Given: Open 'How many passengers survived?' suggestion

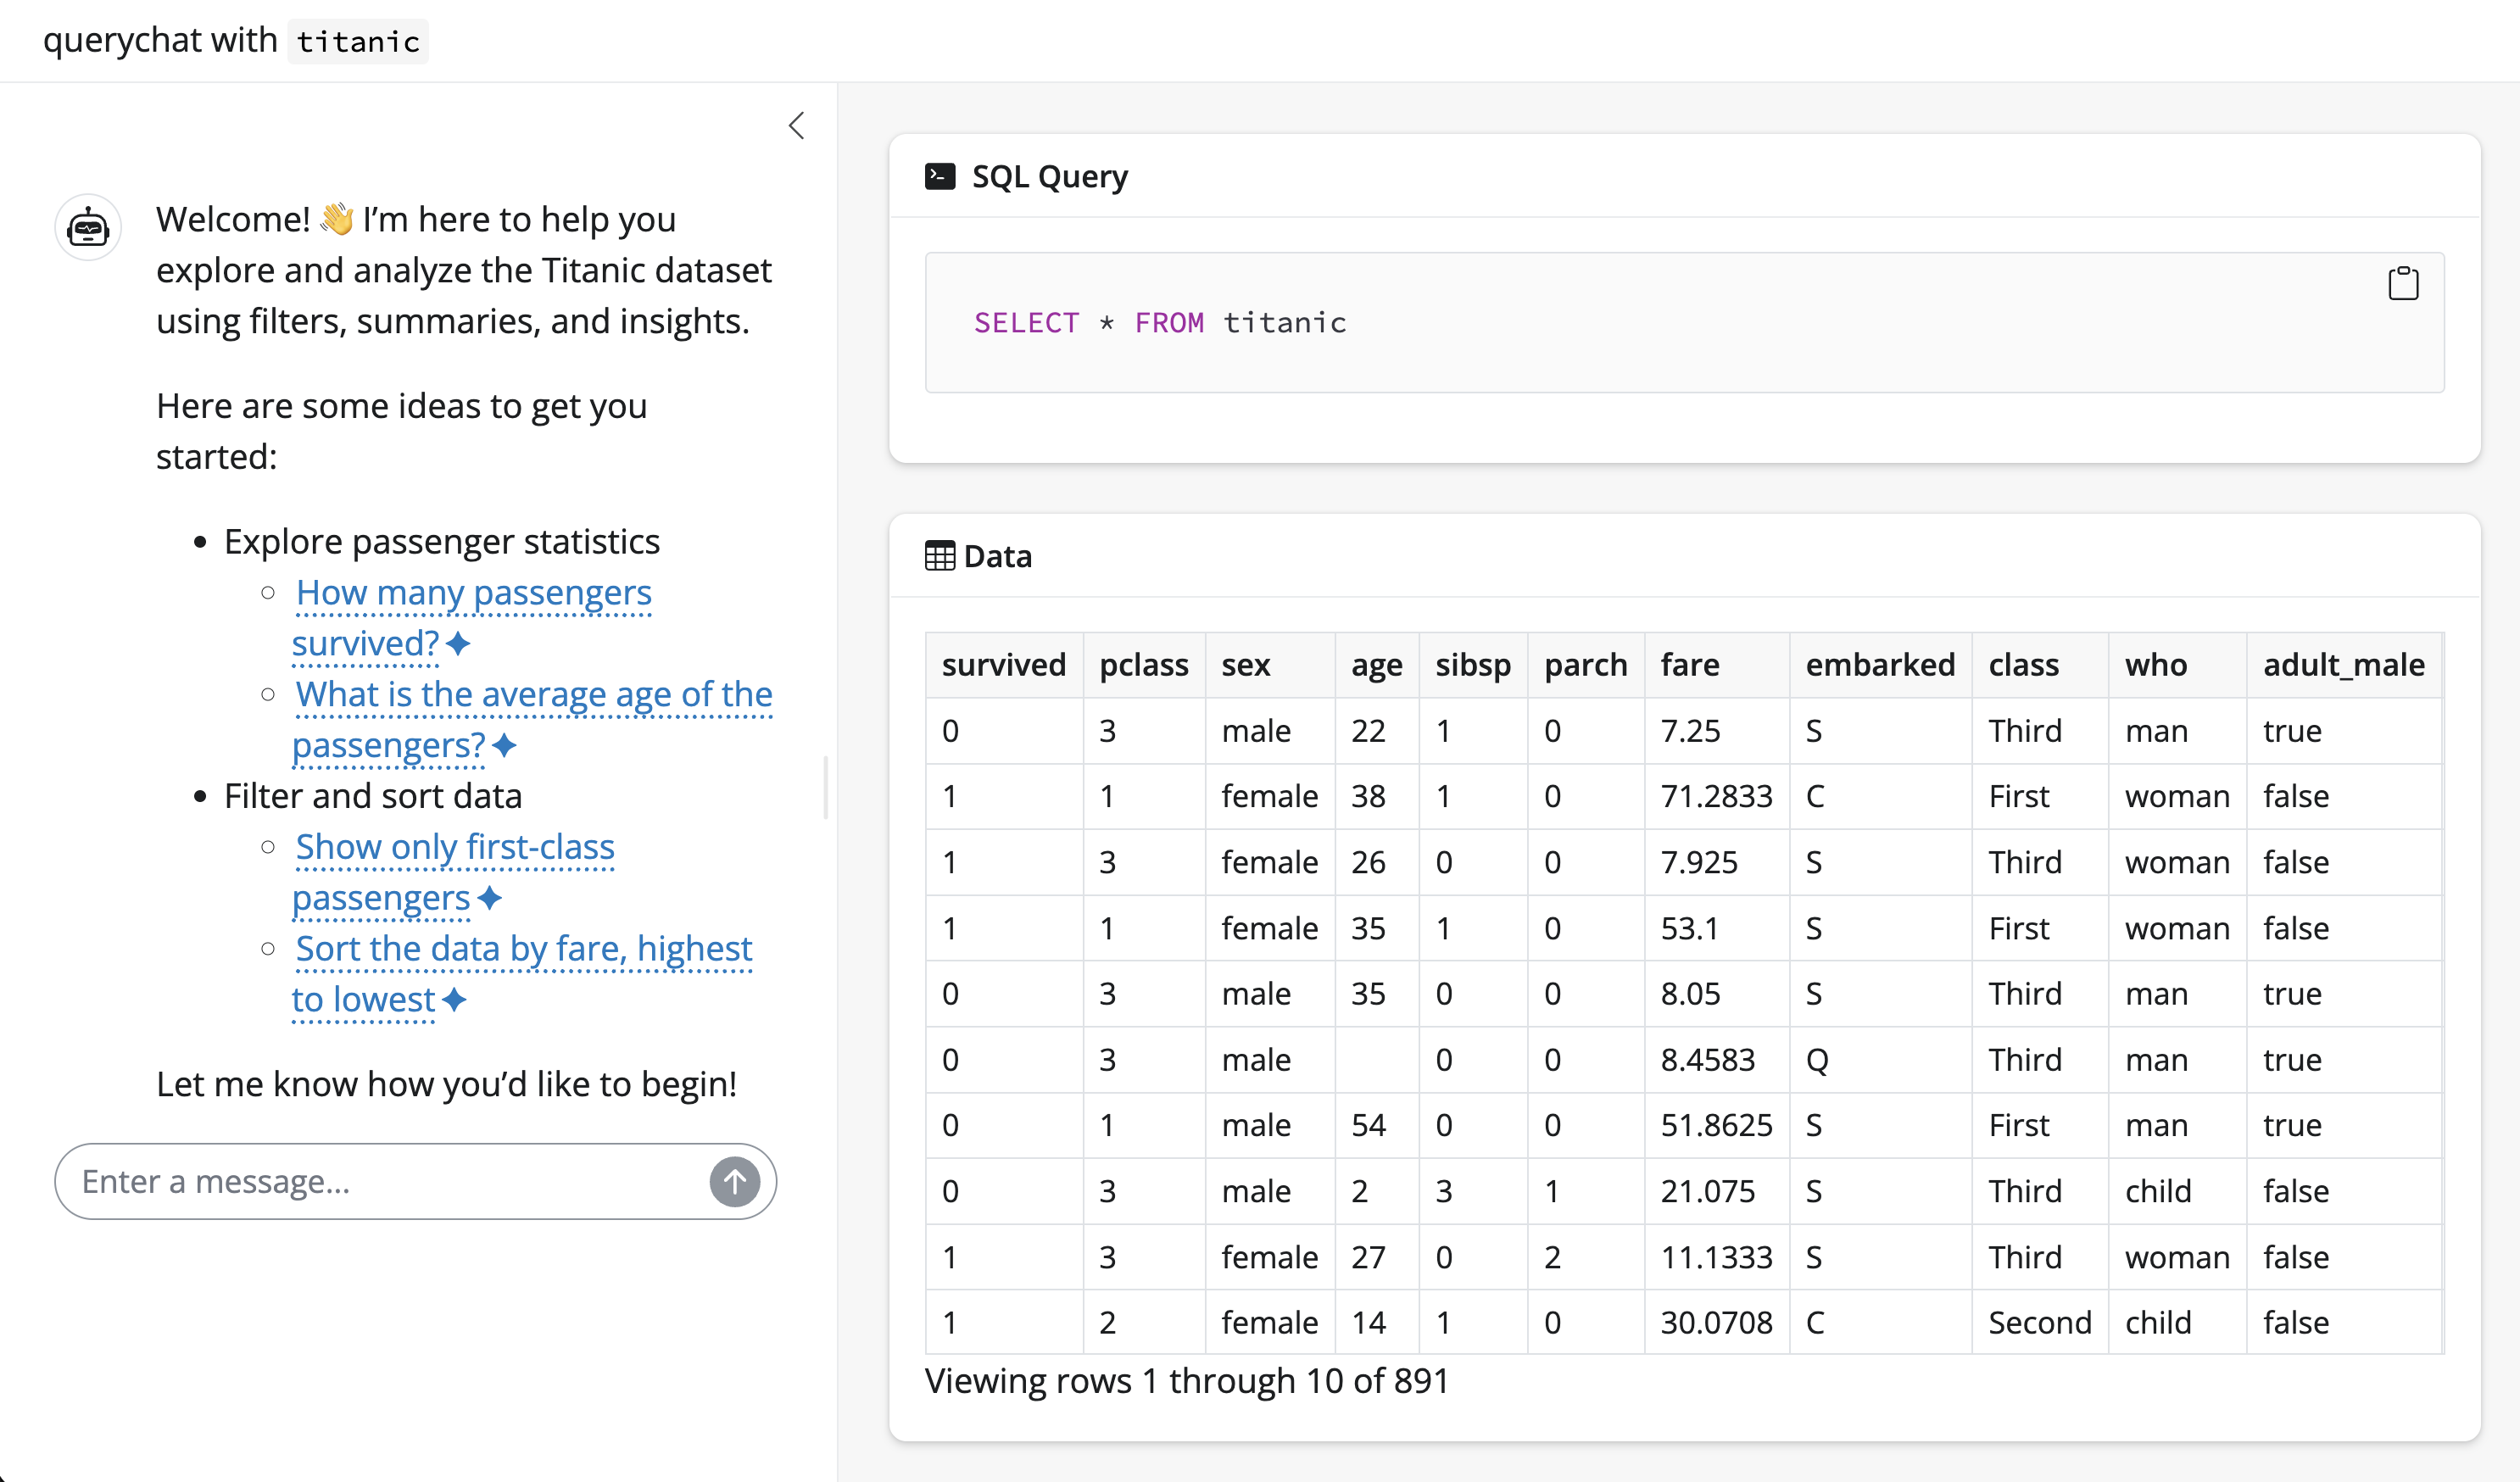Looking at the screenshot, I should 472,592.
